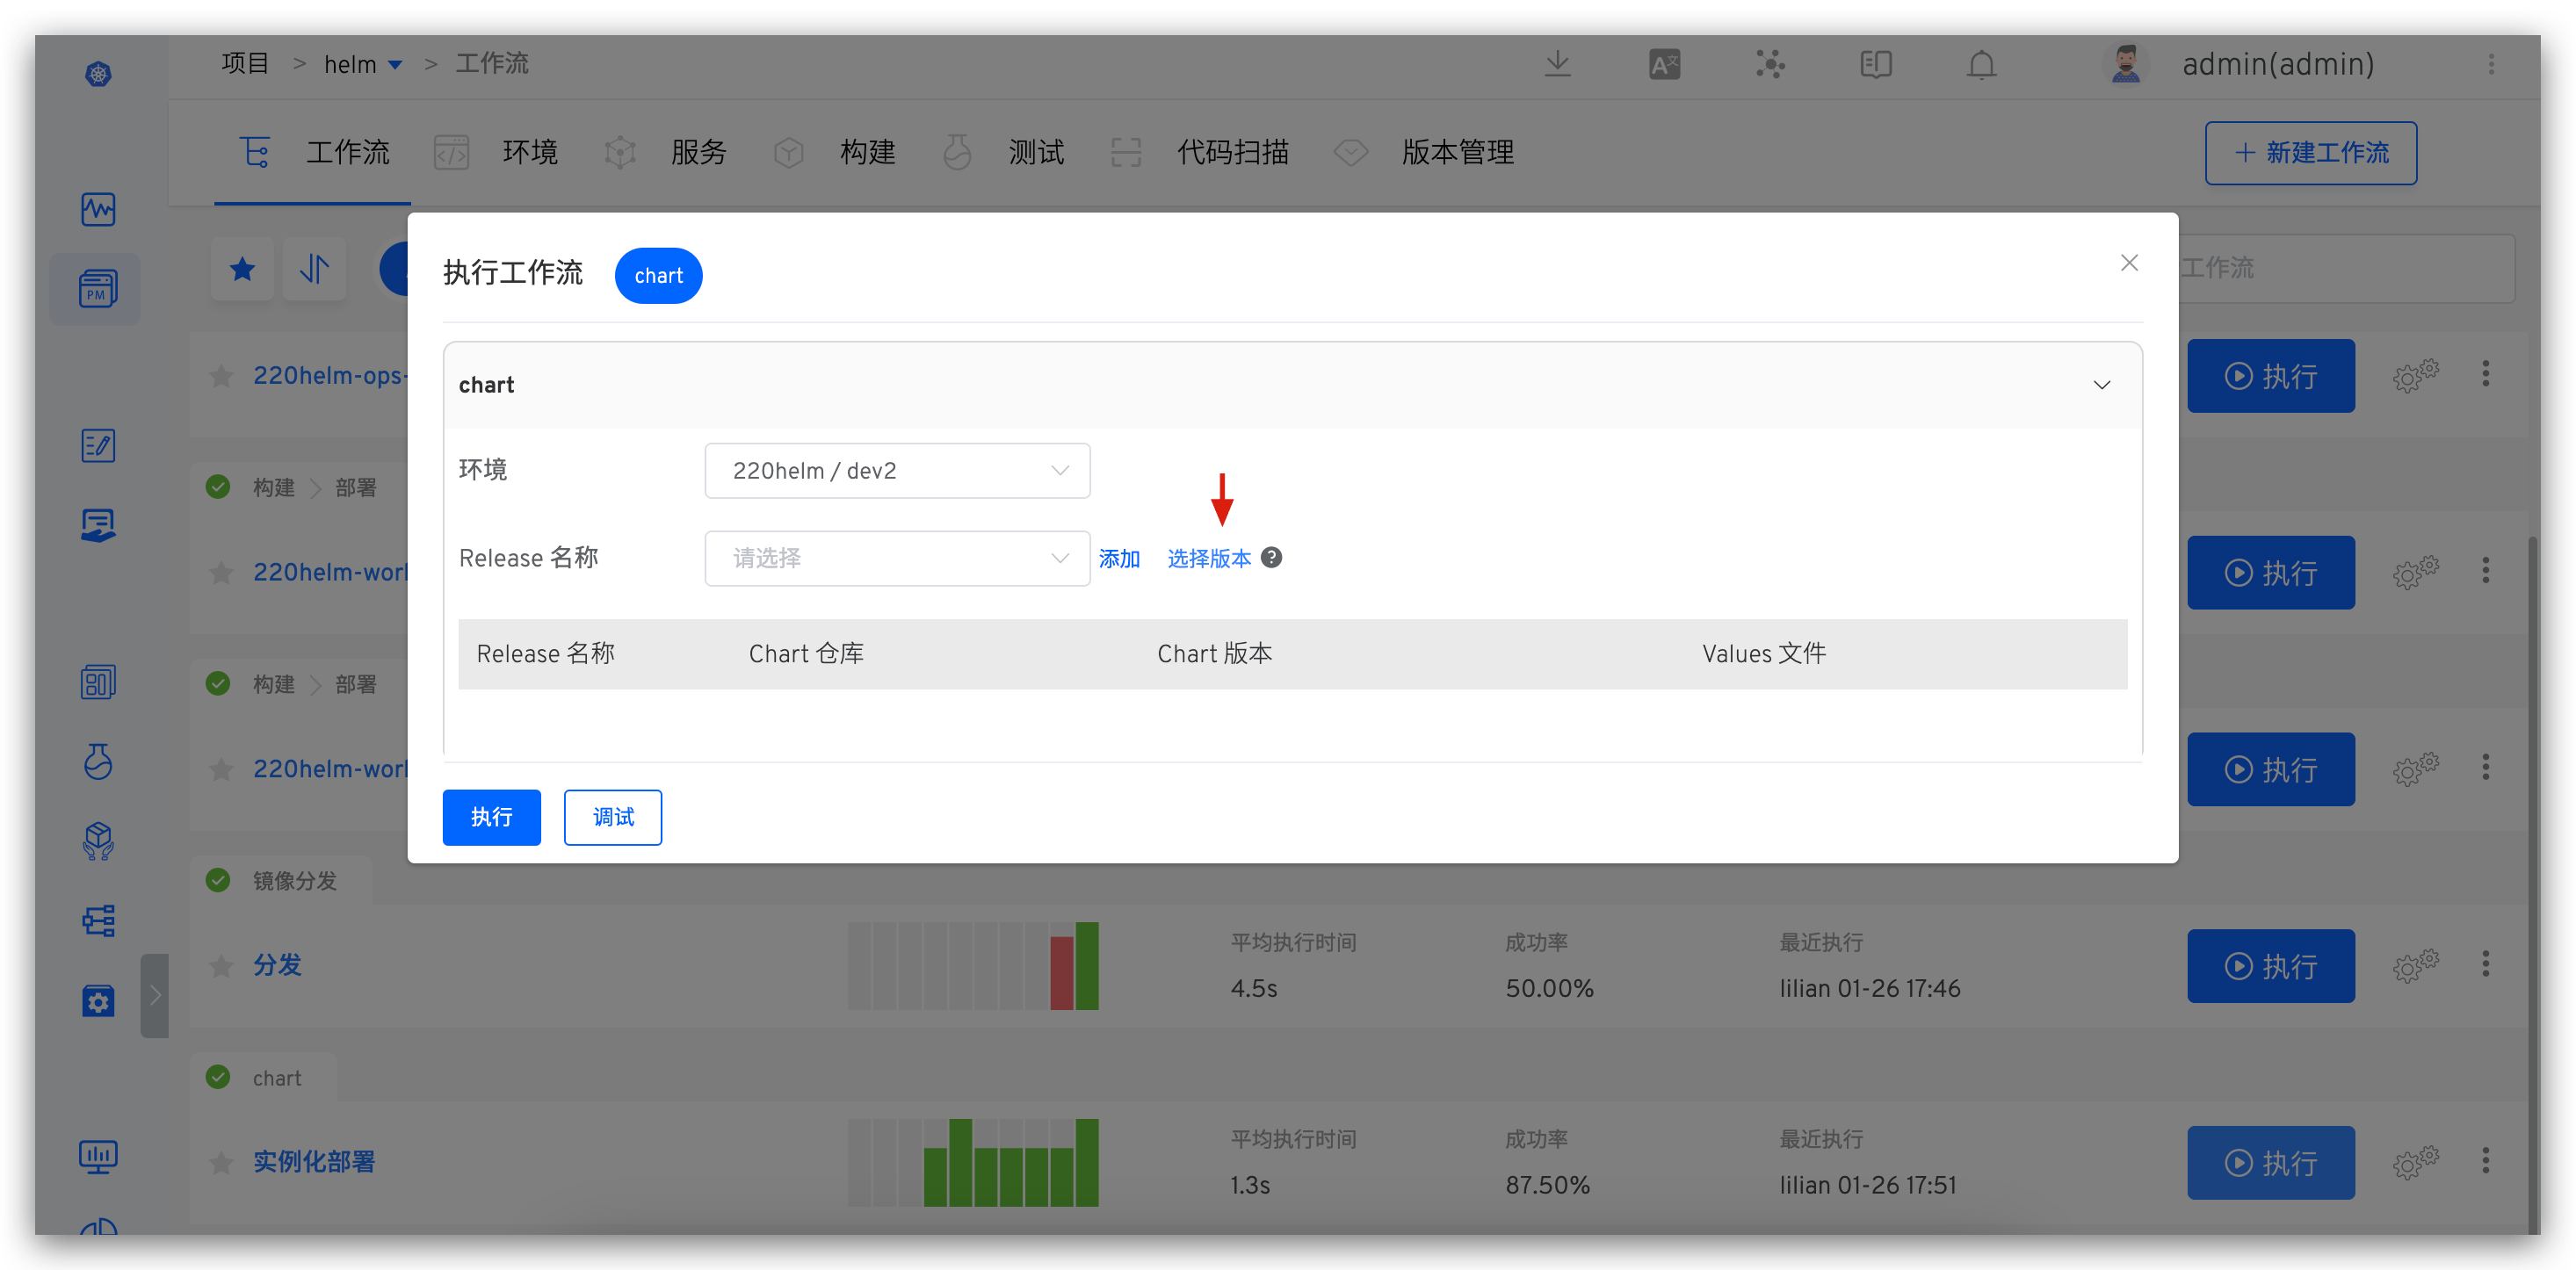2576x1270 pixels.
Task: Click the 选择版本 link
Action: click(x=1208, y=559)
